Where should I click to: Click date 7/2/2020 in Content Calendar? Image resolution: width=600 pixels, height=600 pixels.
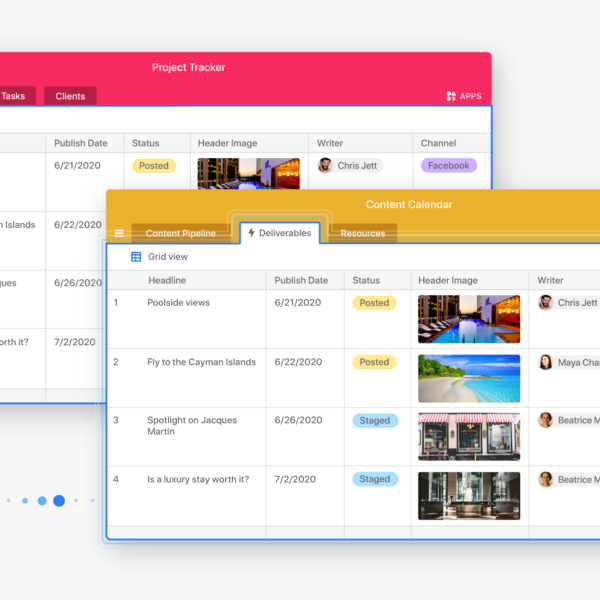(x=295, y=479)
